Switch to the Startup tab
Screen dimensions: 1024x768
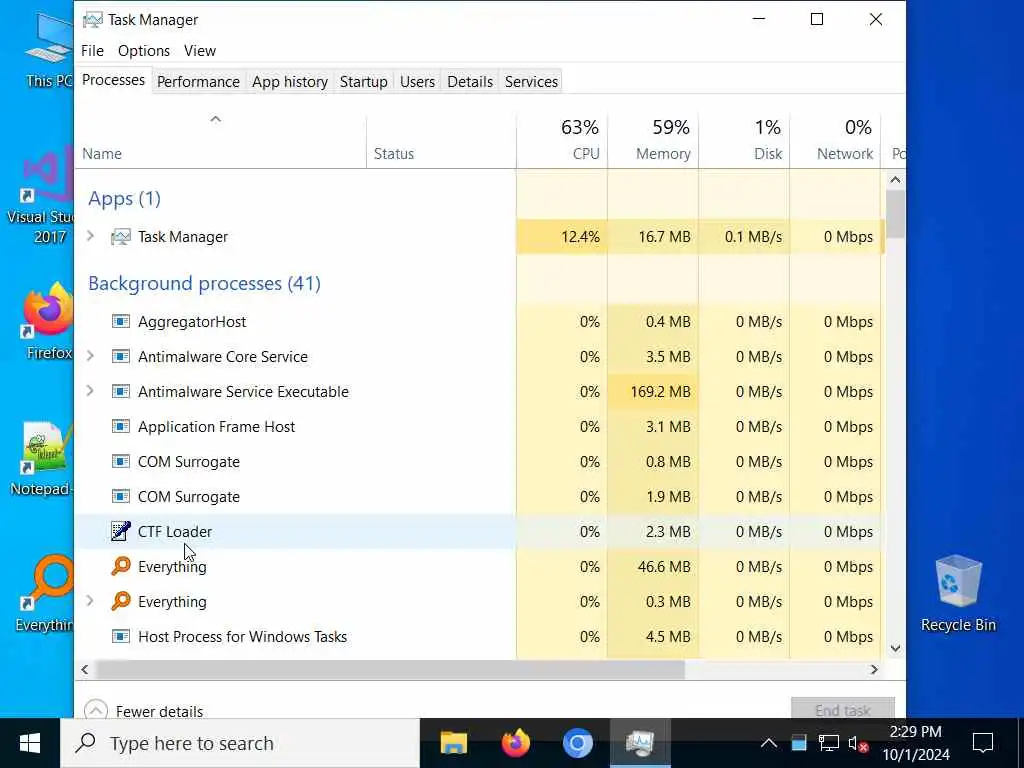click(x=364, y=82)
